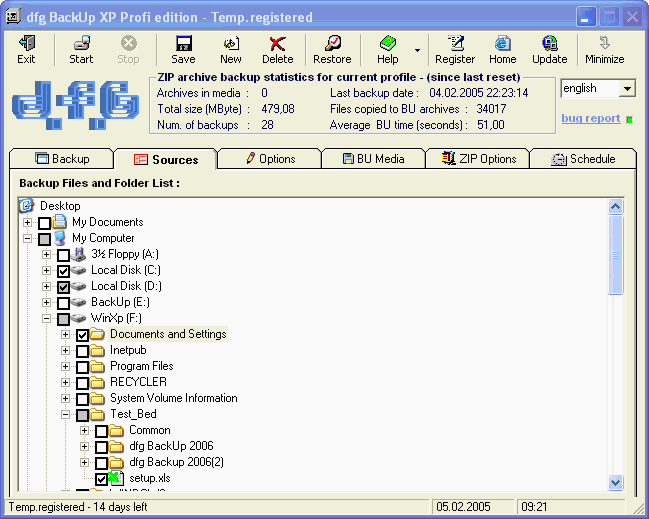Click the 3½ Floppy (A:) drive icon
This screenshot has height=519, width=649.
(x=78, y=254)
